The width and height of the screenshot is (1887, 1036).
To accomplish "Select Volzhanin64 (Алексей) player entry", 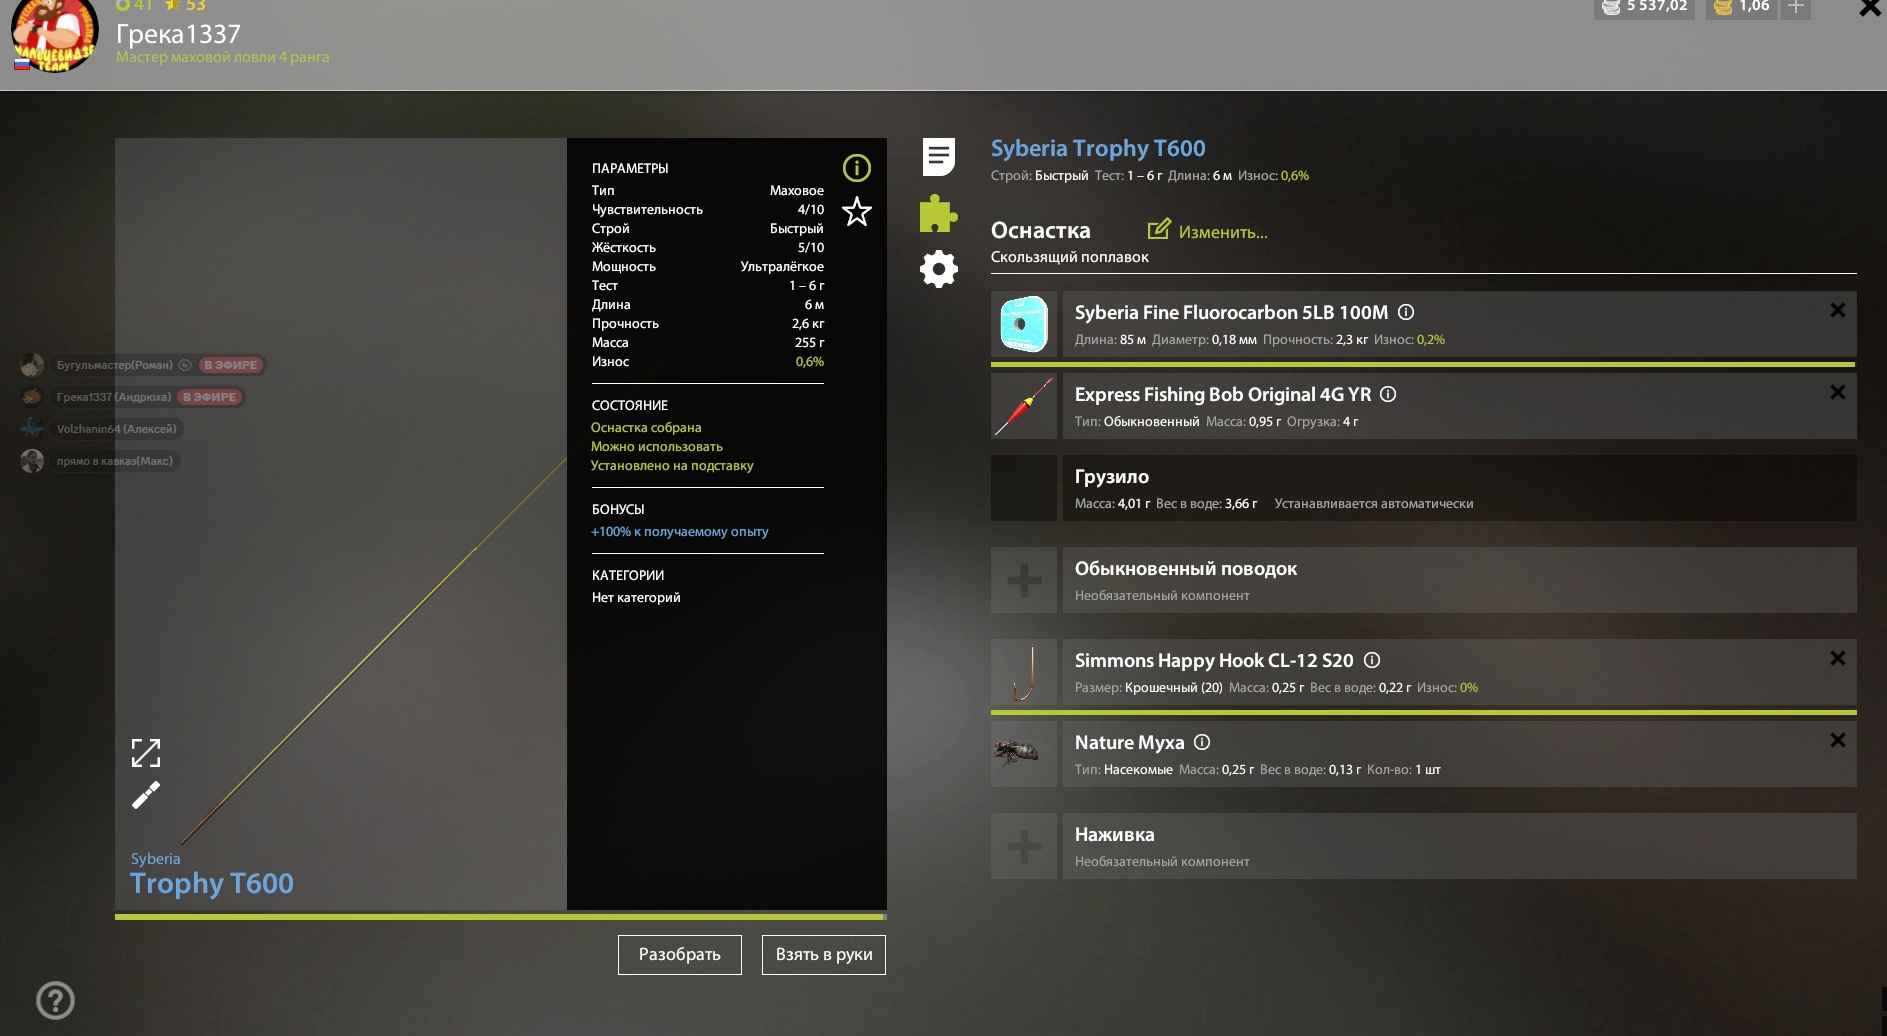I will point(101,429).
